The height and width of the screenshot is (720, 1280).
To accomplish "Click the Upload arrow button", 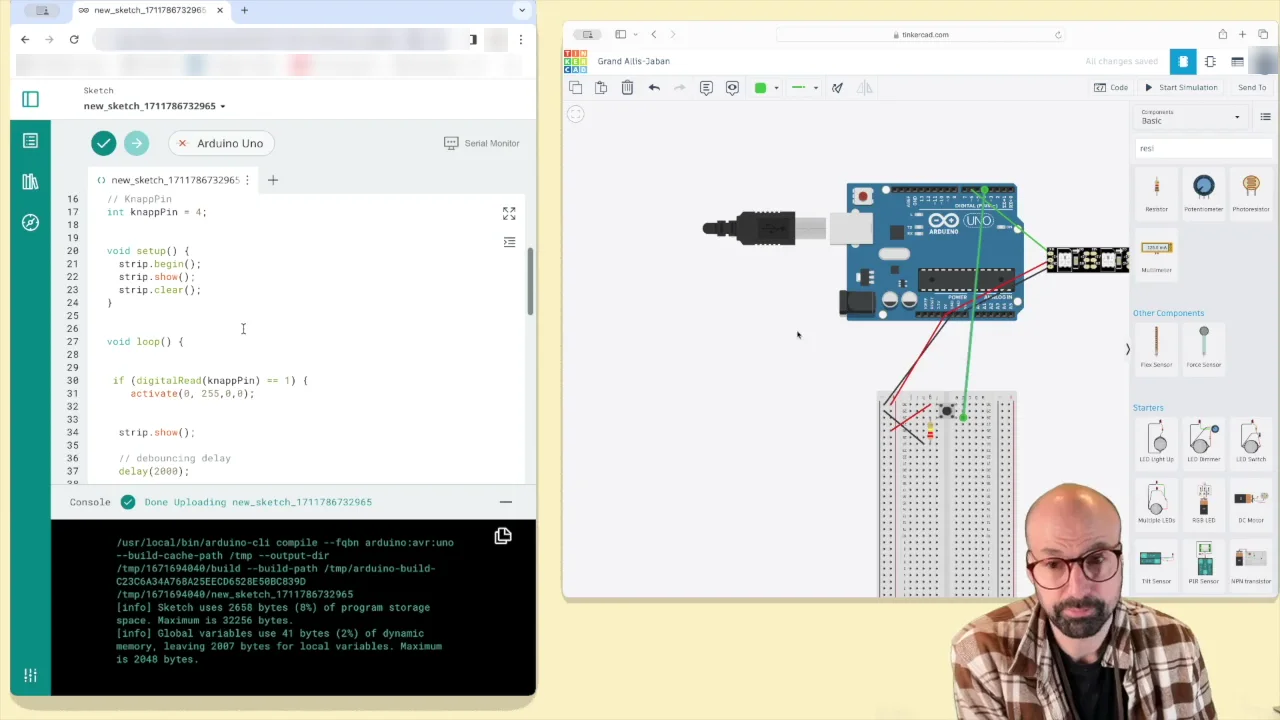I will pyautogui.click(x=137, y=143).
